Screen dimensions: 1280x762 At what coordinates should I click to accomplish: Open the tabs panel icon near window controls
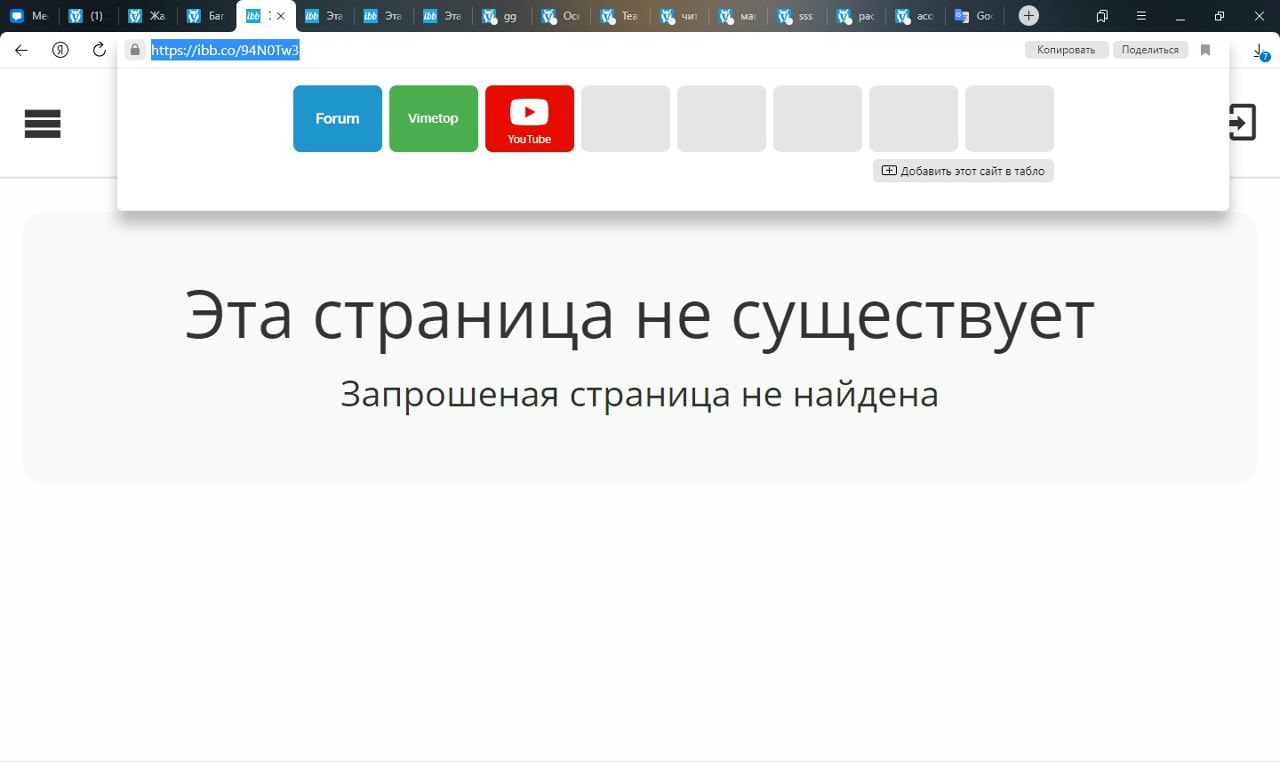pos(1102,15)
